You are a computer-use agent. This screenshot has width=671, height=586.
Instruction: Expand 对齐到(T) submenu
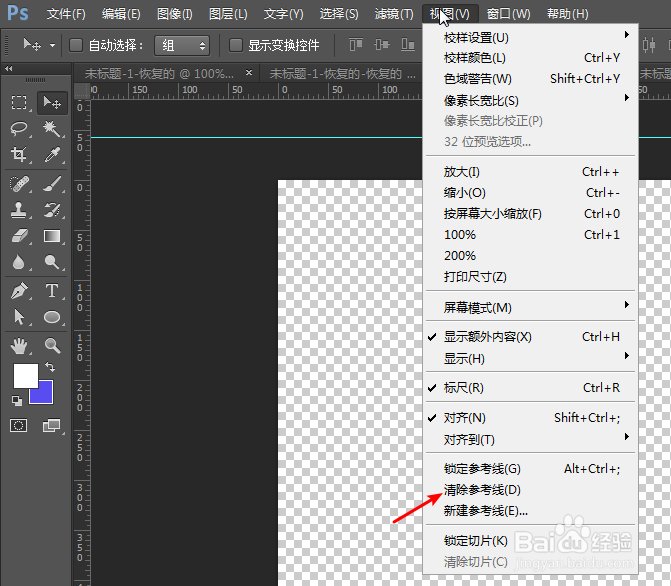[x=530, y=439]
